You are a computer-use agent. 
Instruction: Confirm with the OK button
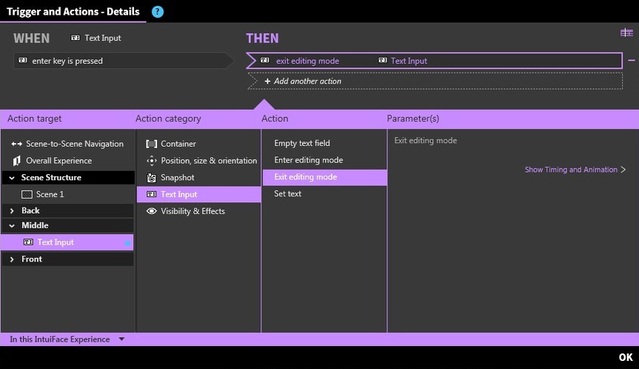(x=626, y=358)
